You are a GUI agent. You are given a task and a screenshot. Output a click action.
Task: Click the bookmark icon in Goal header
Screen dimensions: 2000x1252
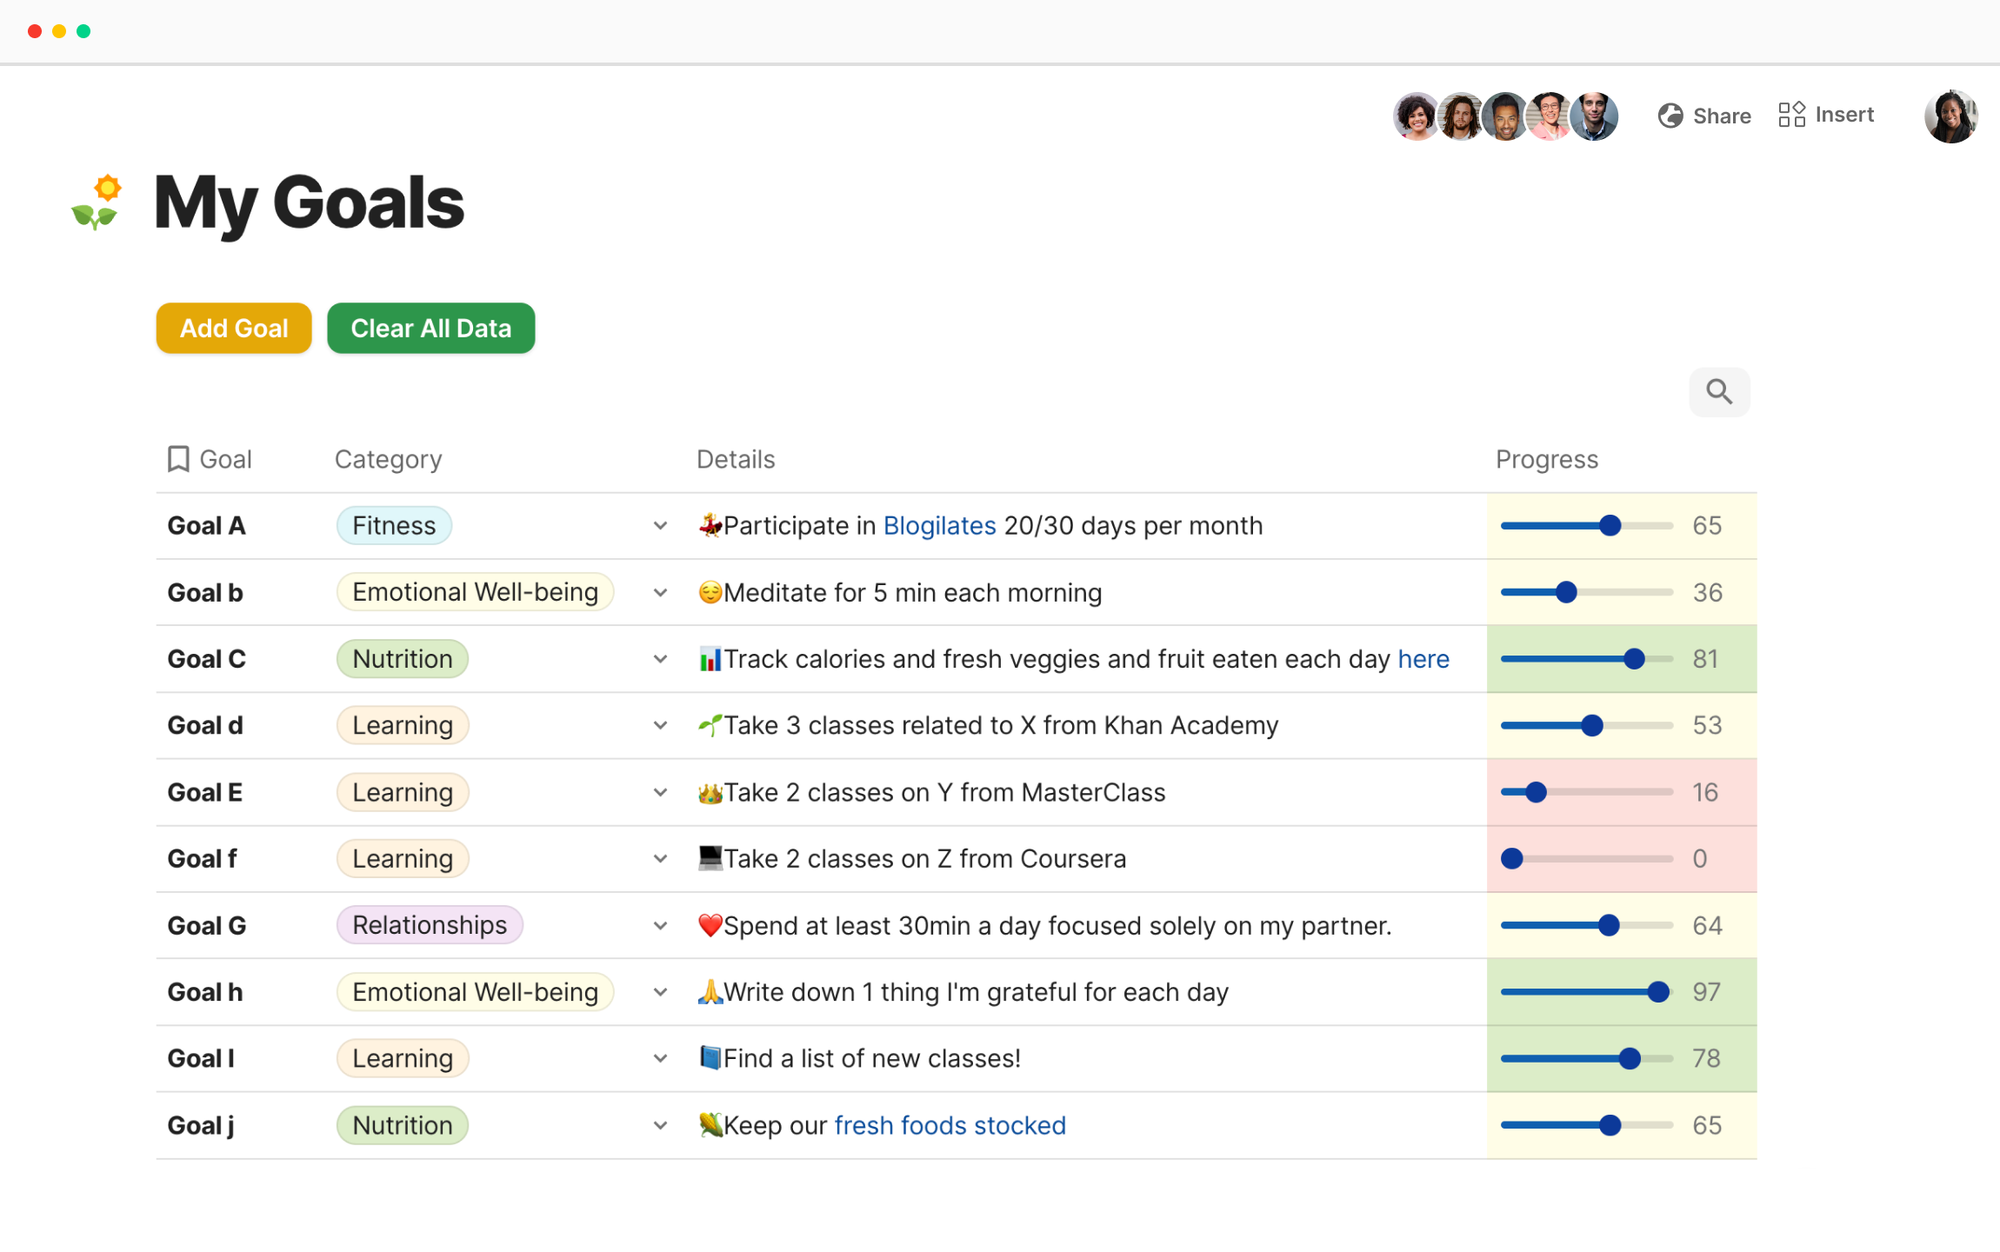[x=178, y=459]
